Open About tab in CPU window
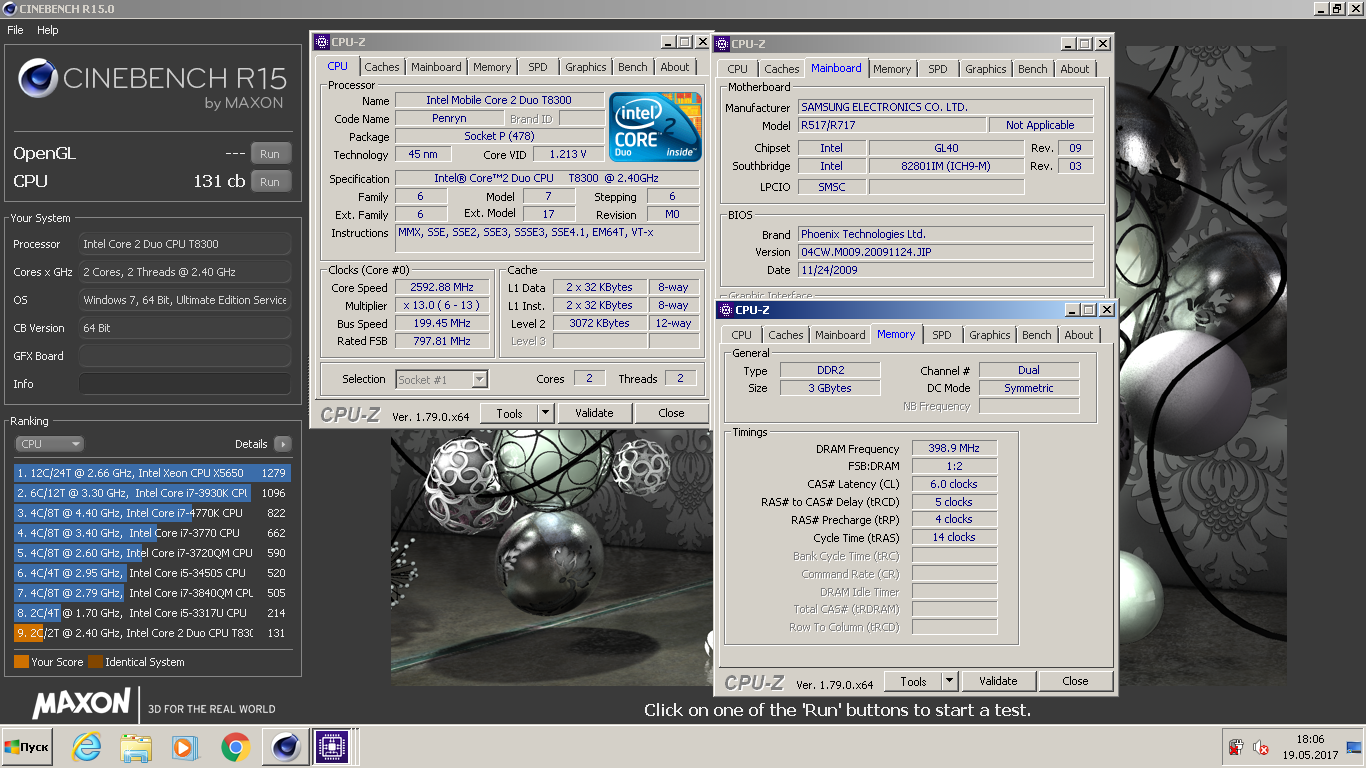 coord(675,67)
